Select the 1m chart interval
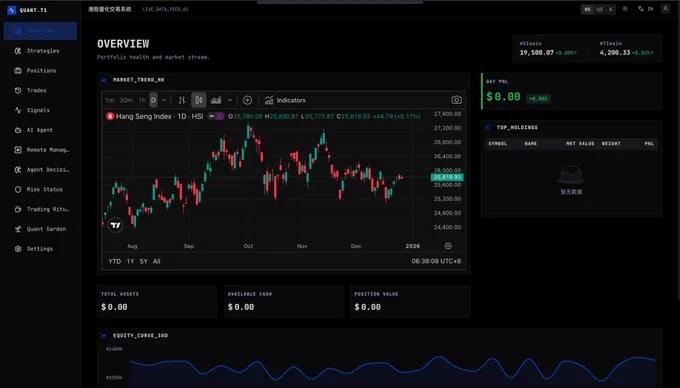Image resolution: width=680 pixels, height=388 pixels. pyautogui.click(x=110, y=100)
